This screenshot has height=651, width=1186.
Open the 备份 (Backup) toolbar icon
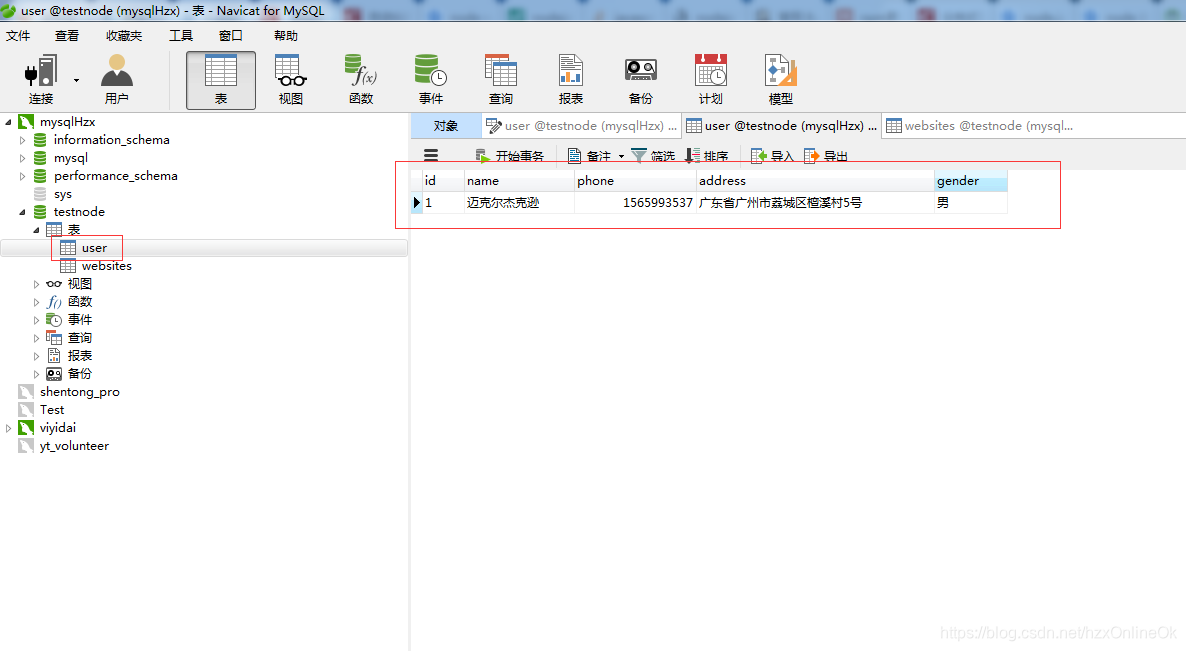[x=640, y=78]
